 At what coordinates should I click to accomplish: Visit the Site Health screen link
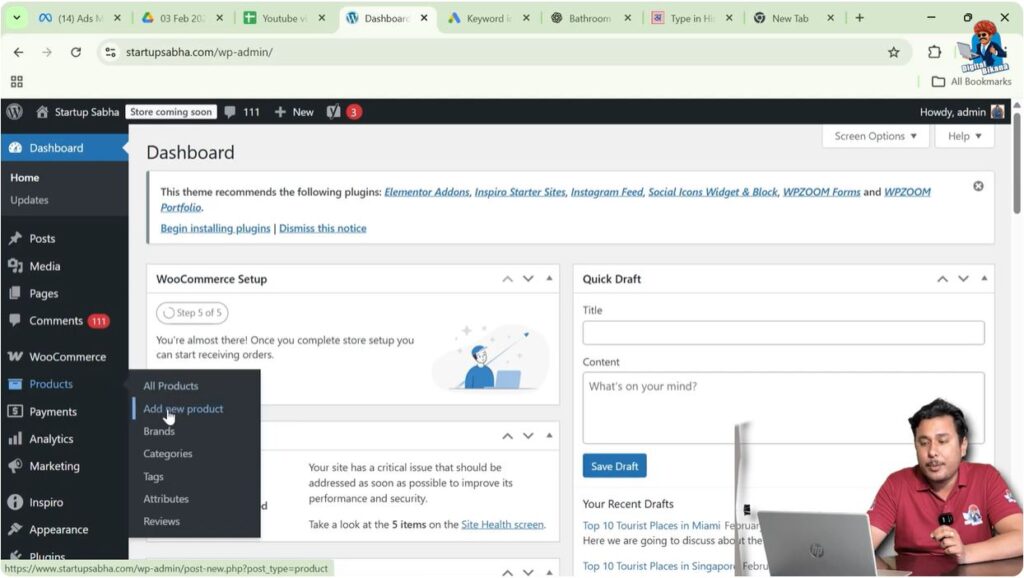[502, 524]
